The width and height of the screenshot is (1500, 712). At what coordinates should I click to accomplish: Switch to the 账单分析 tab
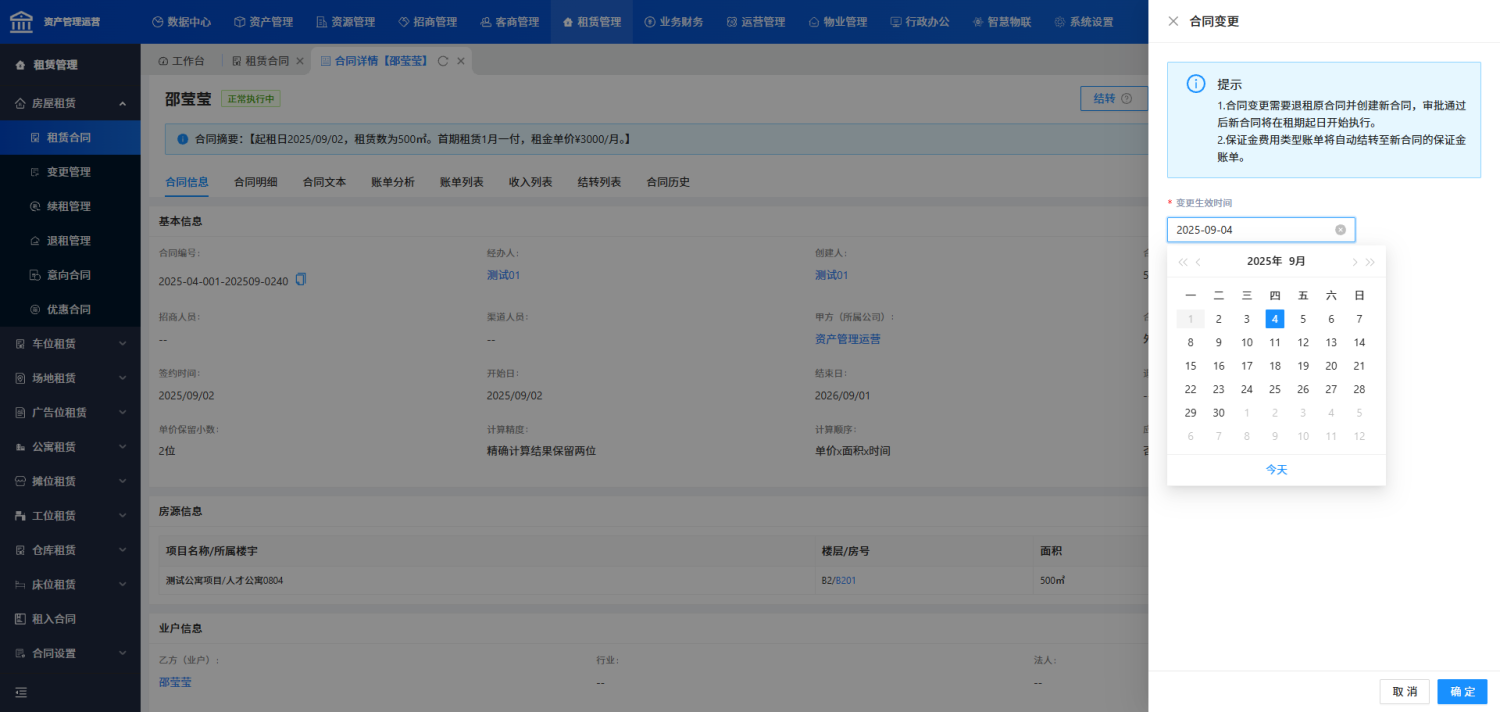[x=393, y=182]
